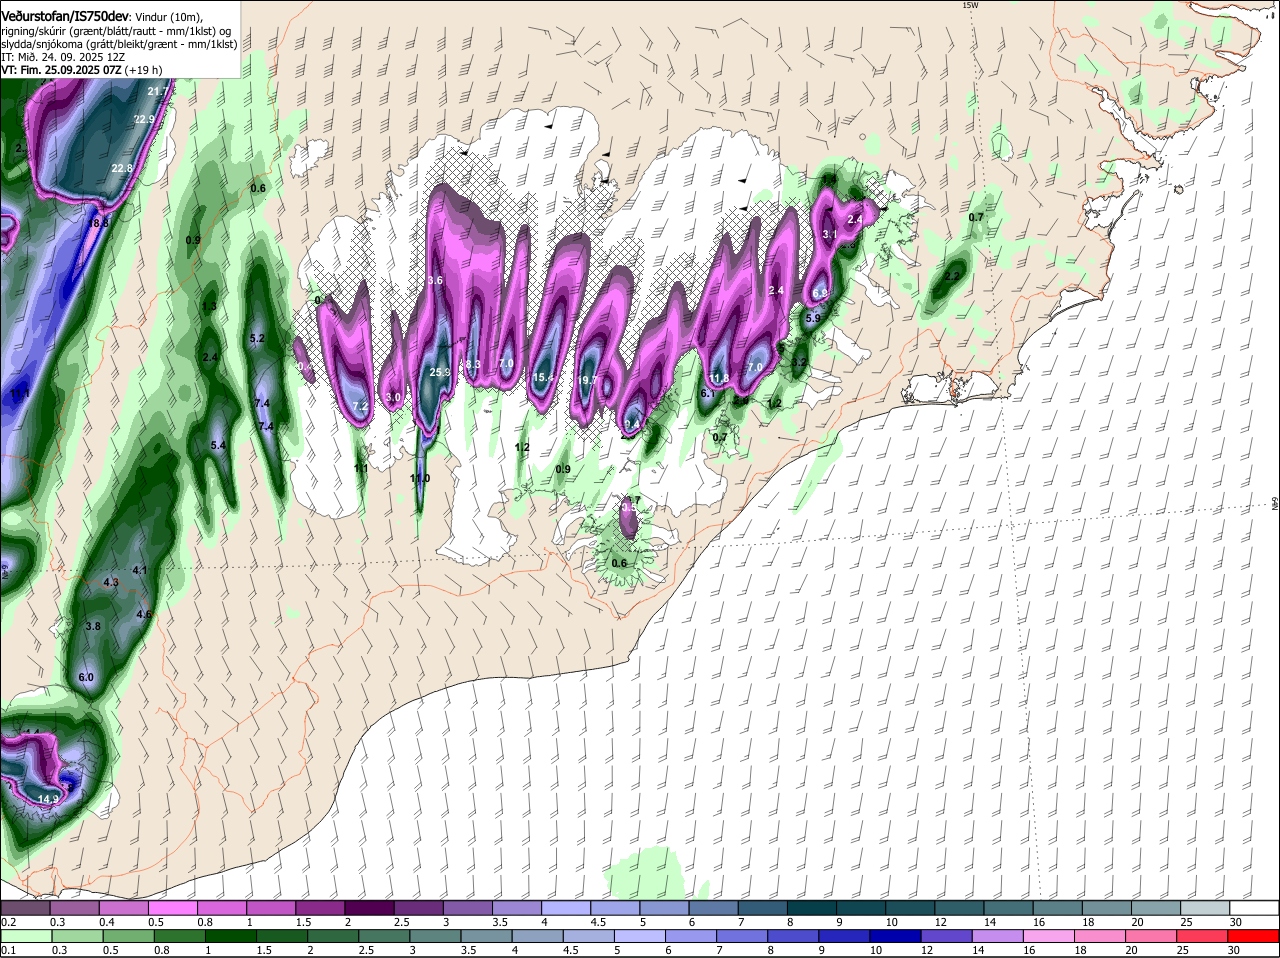
Task: Click the '2.2' precipitation value
Action: (x=952, y=277)
